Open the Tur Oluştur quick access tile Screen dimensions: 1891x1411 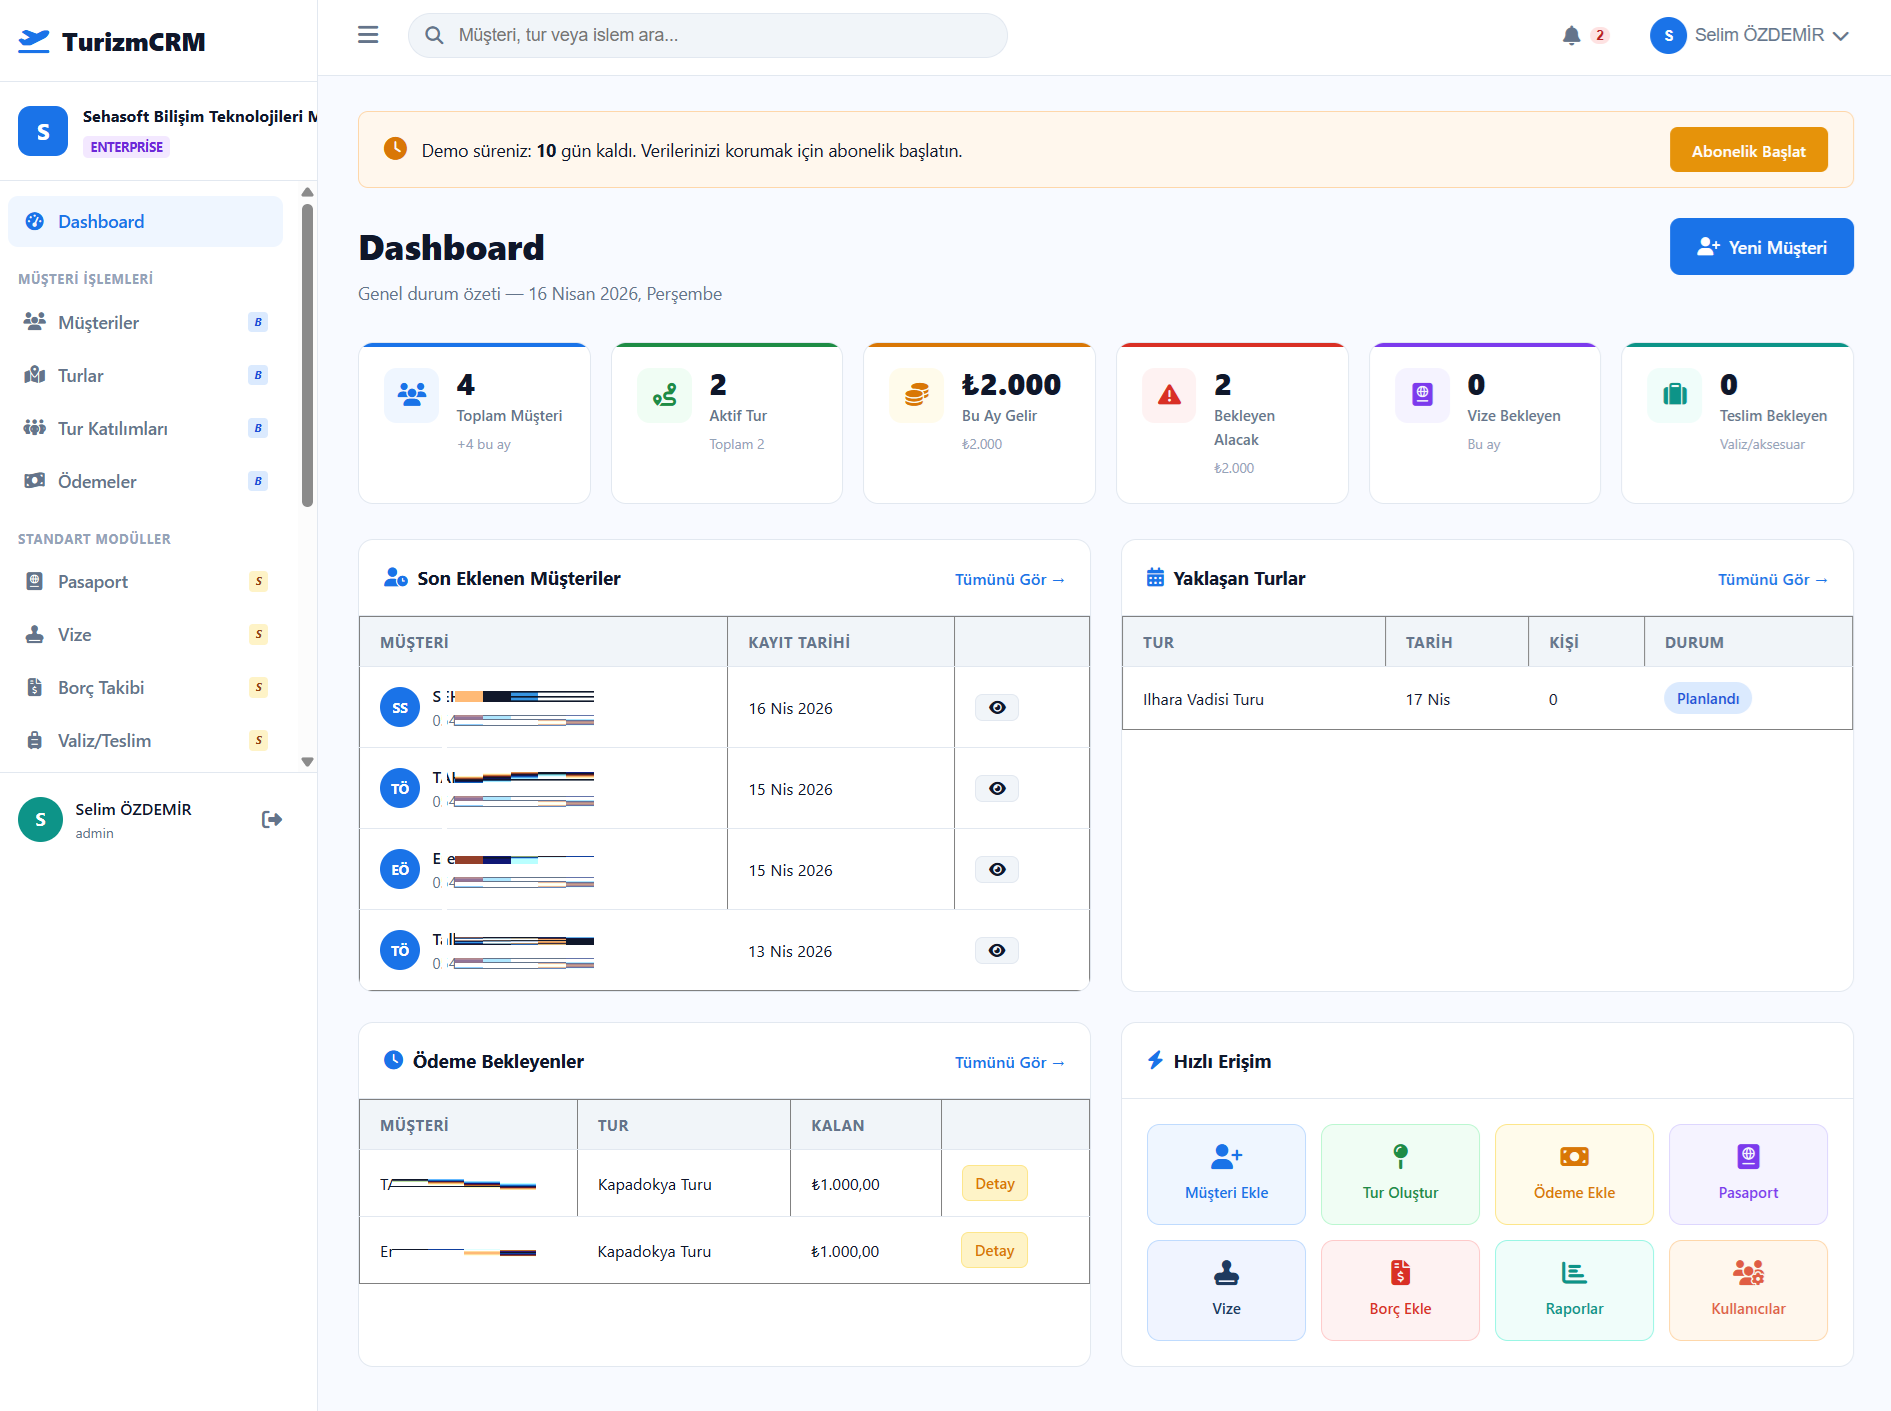pyautogui.click(x=1400, y=1174)
